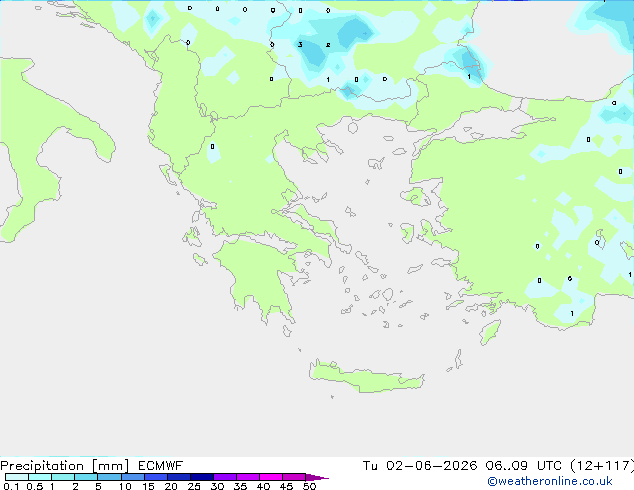Click the '(12+117)' forecast offset text
Viewport: 634px width, 490px height.
click(602, 466)
